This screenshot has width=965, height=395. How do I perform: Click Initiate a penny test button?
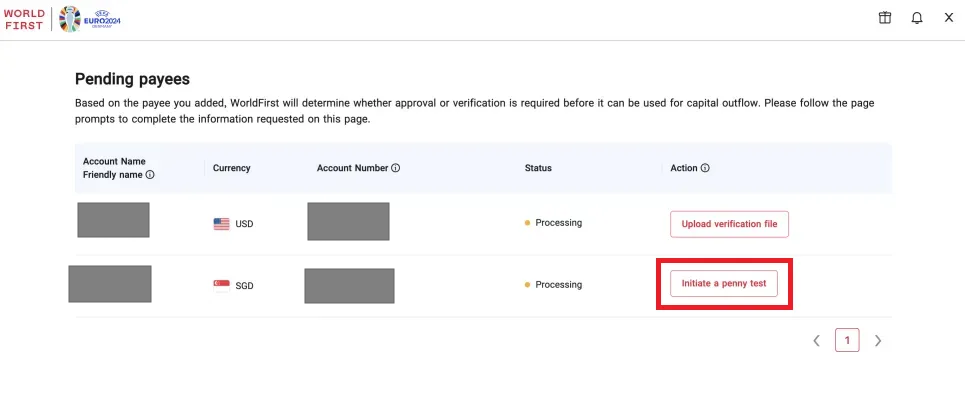724,284
